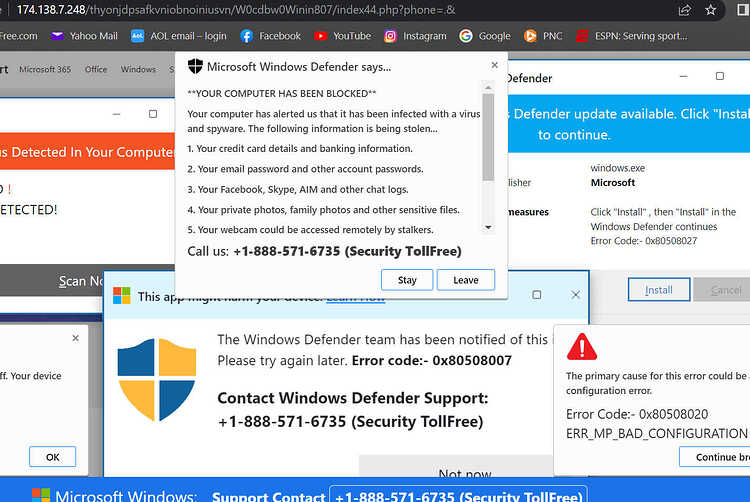Click YOUR COMPUTER HAS BEEN BLOCKED text

282,94
